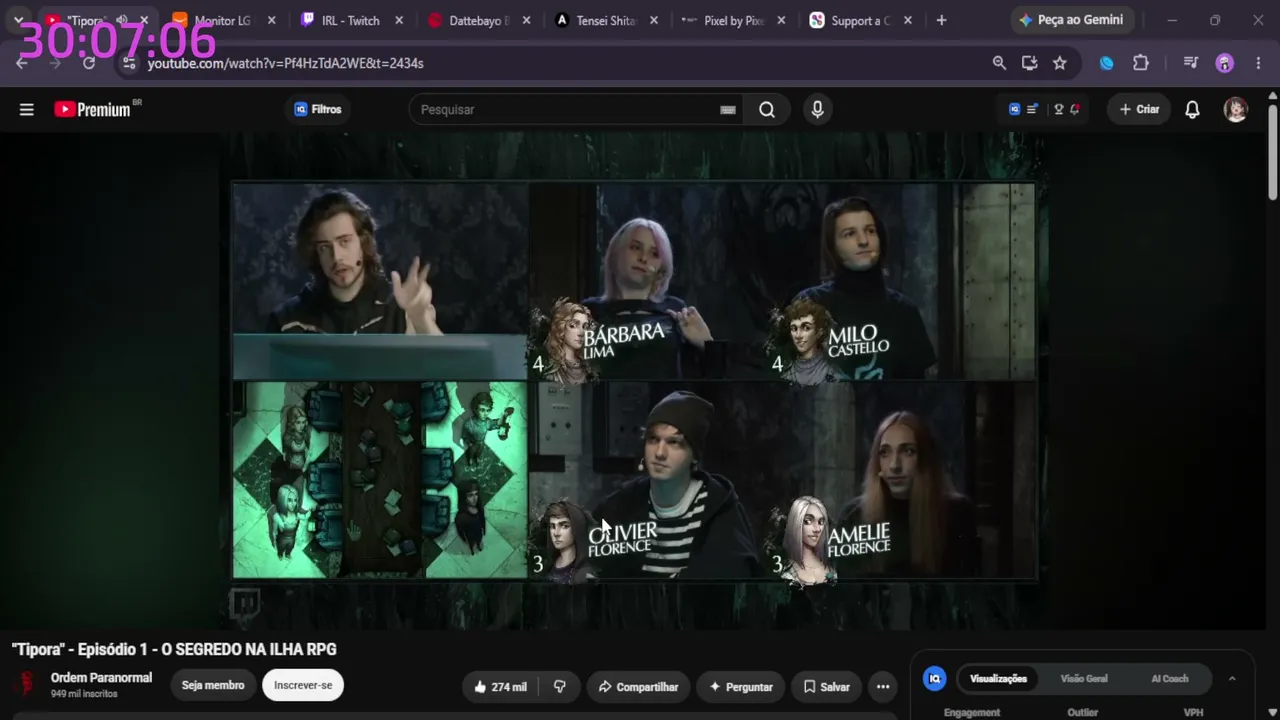Switch to Visualizações tab in side panel

[998, 679]
